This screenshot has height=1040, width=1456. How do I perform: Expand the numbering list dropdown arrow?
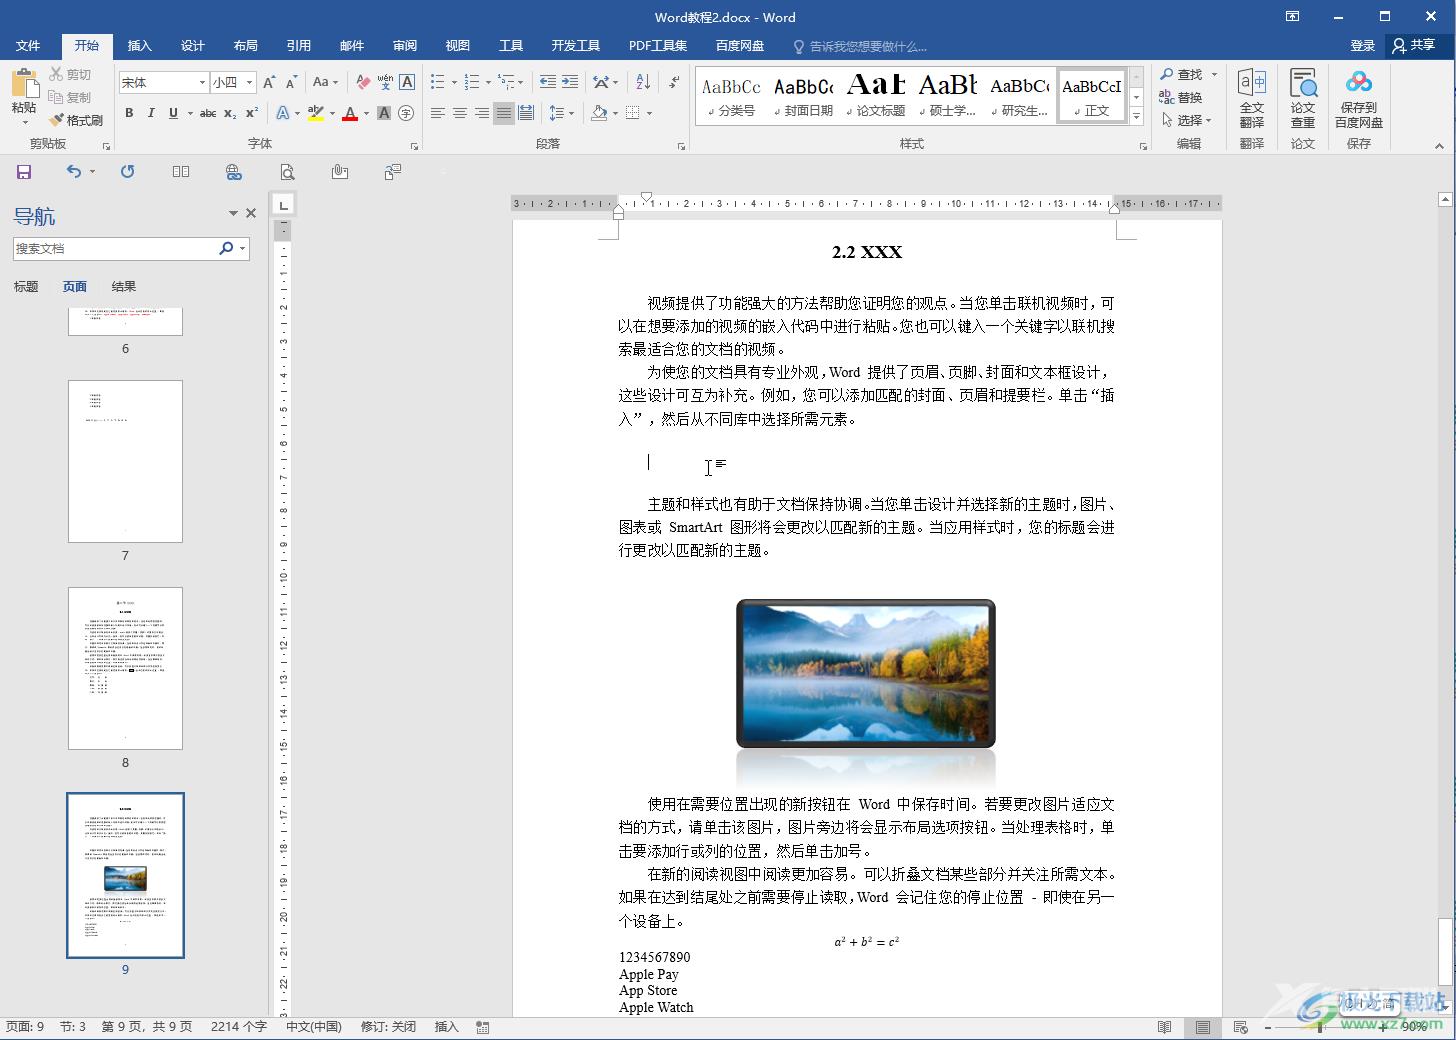(488, 82)
